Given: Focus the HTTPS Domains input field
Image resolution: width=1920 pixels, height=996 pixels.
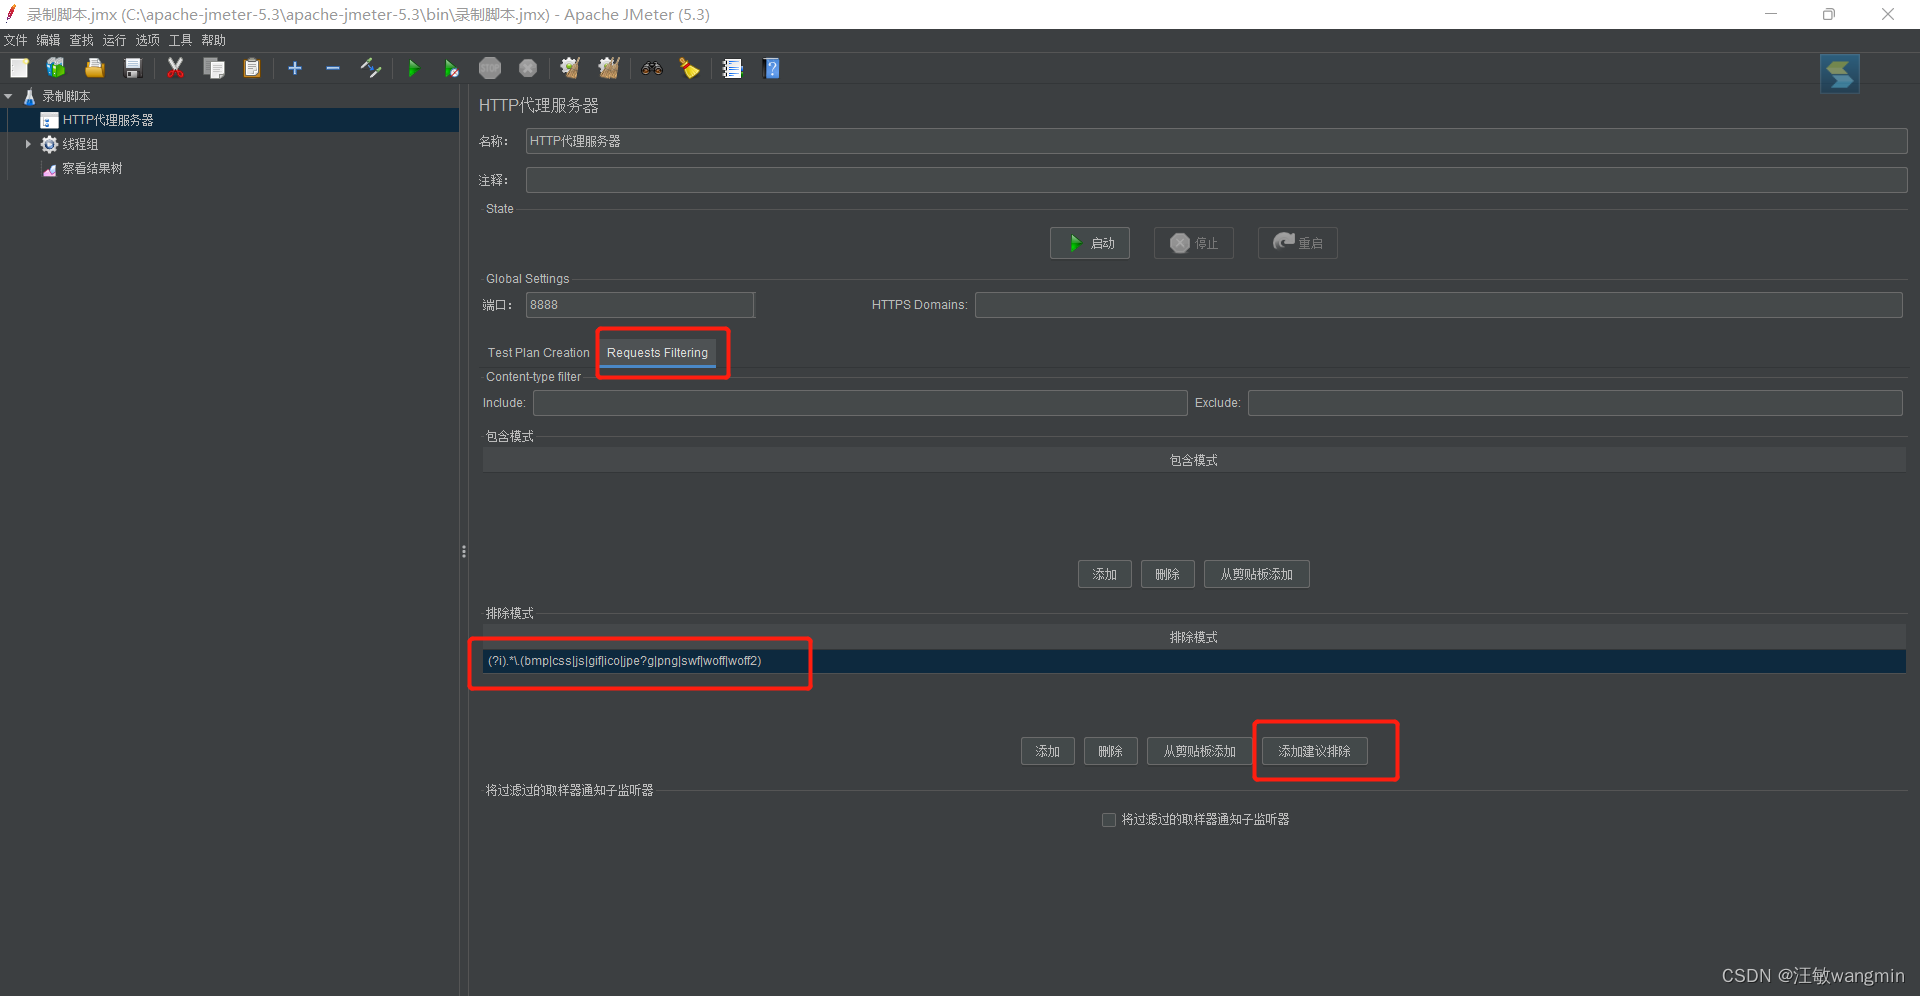Looking at the screenshot, I should point(1438,305).
